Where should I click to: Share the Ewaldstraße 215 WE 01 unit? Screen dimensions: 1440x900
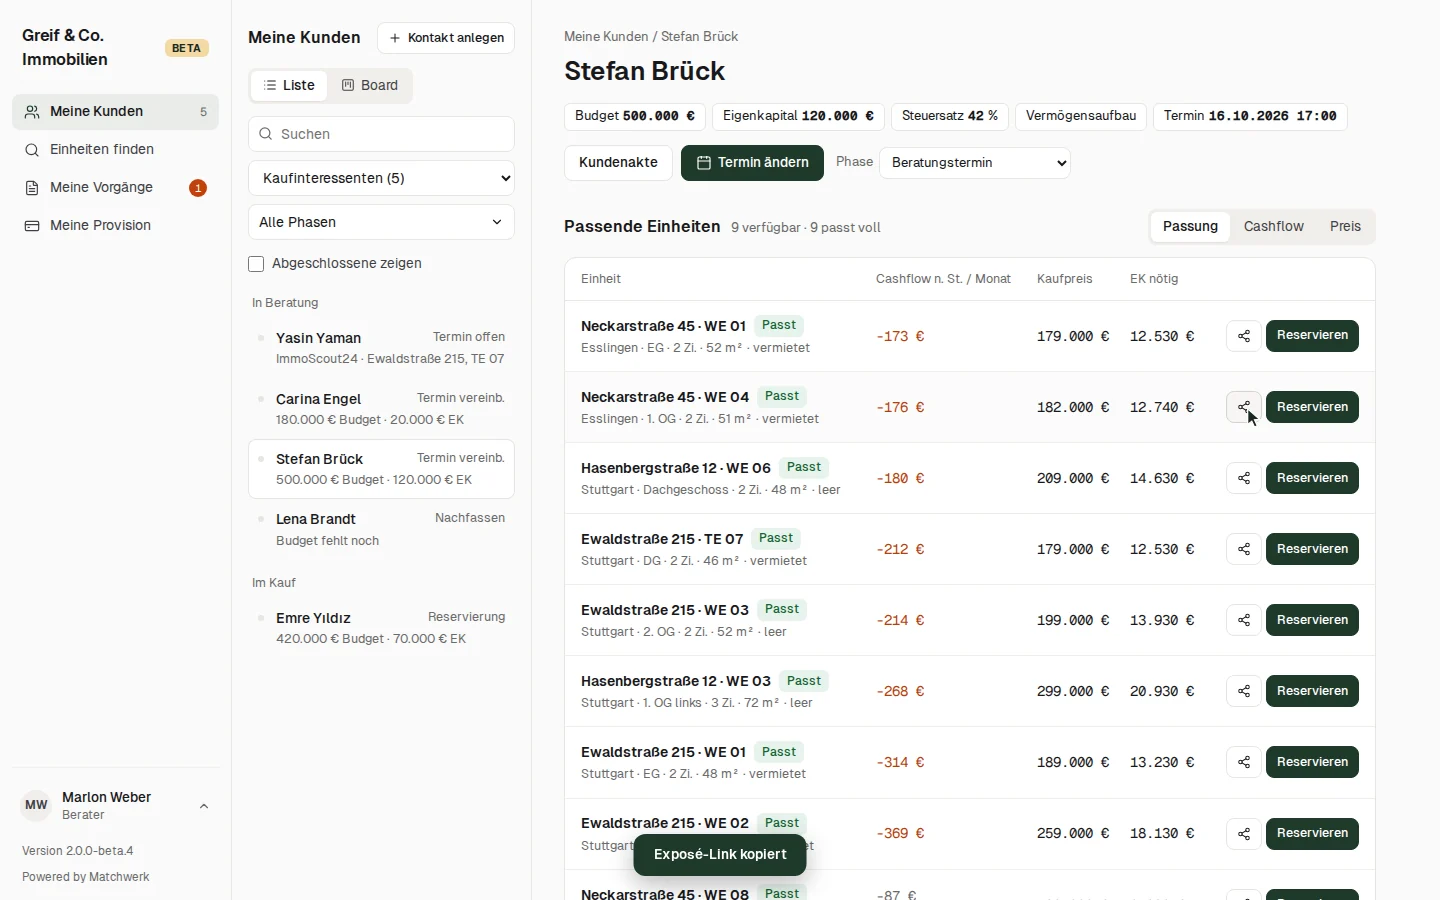tap(1244, 762)
